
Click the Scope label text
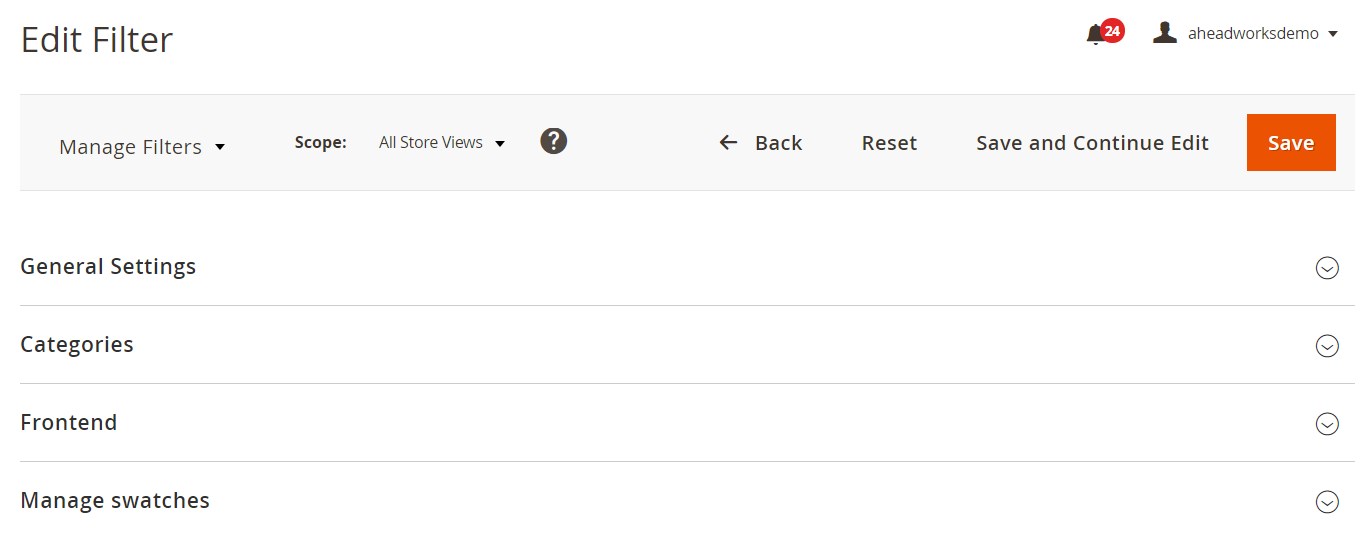[320, 143]
